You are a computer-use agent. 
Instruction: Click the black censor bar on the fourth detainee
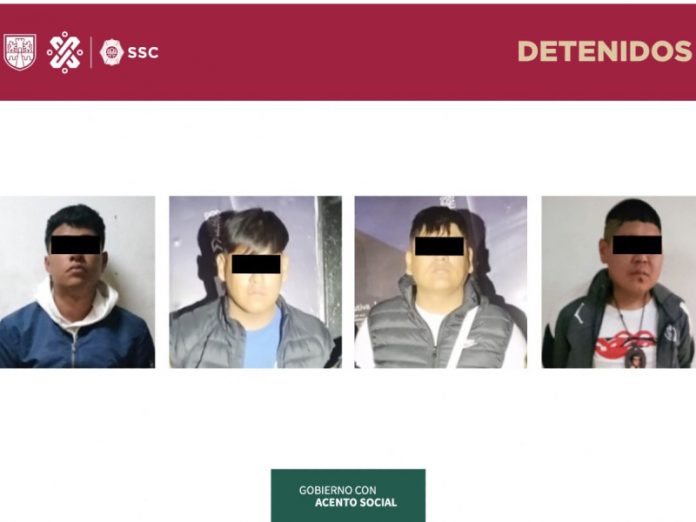(637, 245)
